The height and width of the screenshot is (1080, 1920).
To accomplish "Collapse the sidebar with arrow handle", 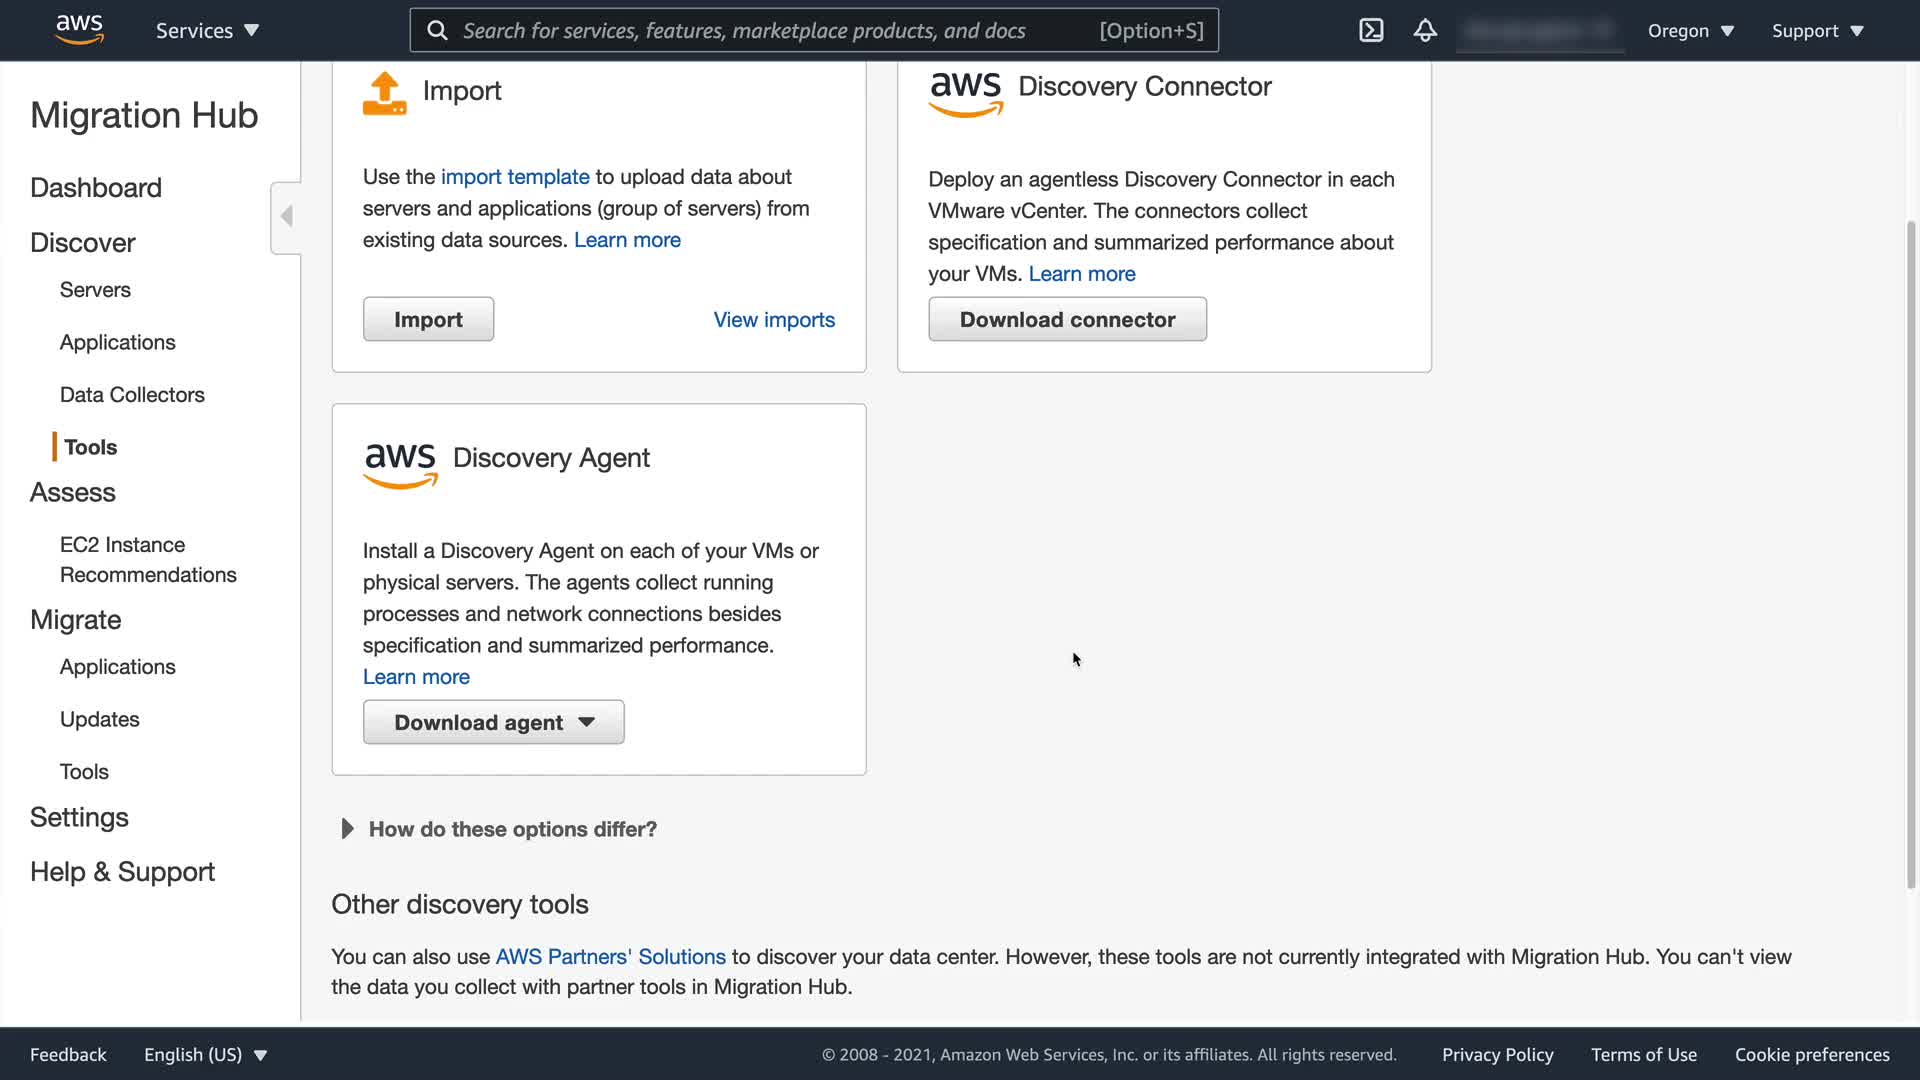I will pos(286,216).
